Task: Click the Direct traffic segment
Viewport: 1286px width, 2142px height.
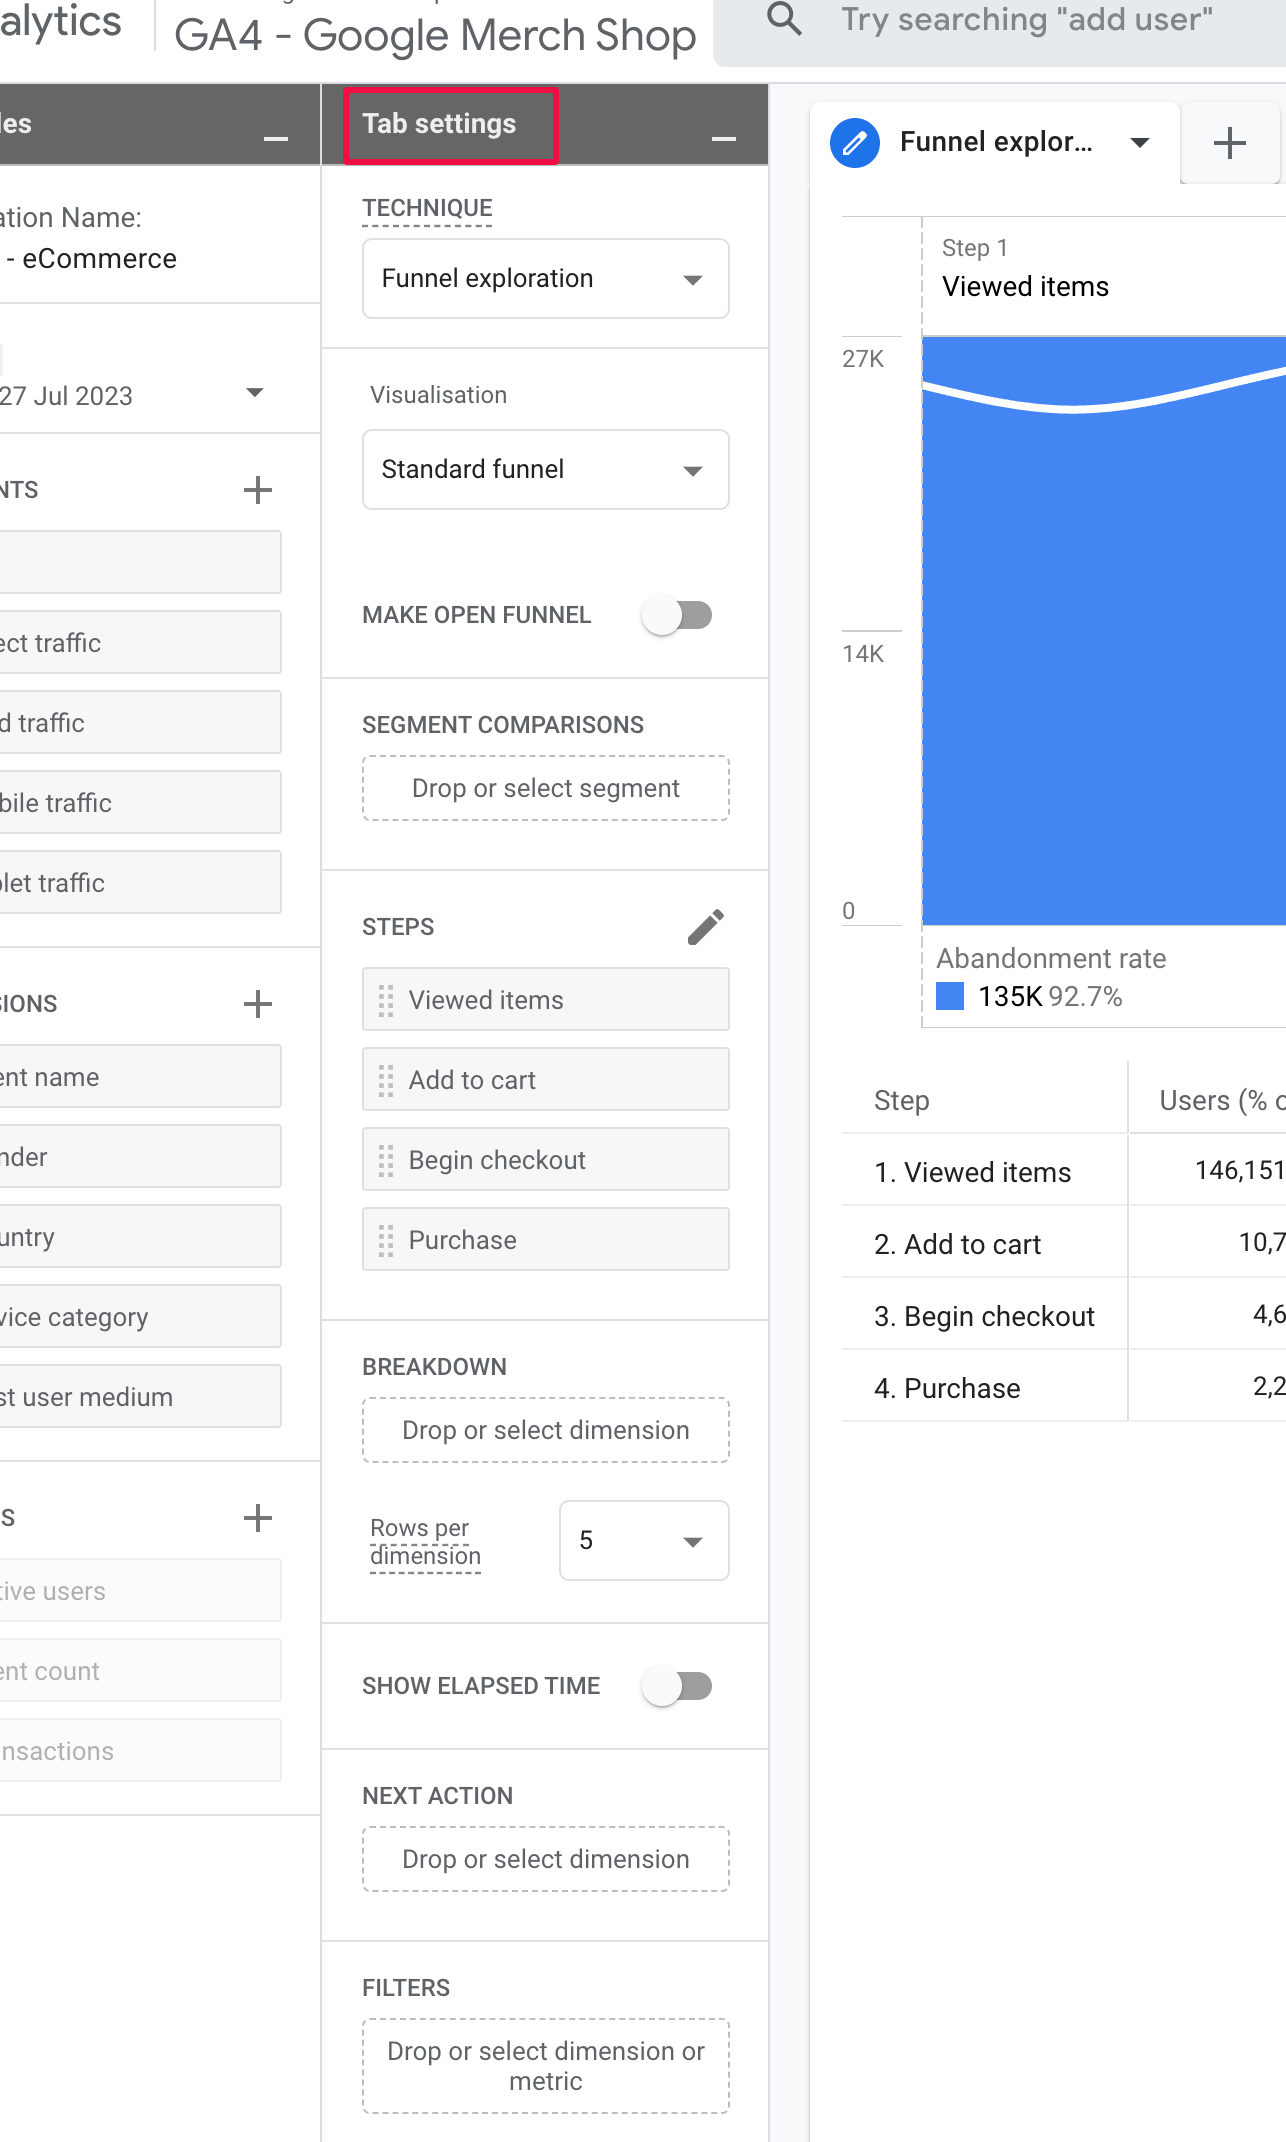Action: click(x=140, y=642)
